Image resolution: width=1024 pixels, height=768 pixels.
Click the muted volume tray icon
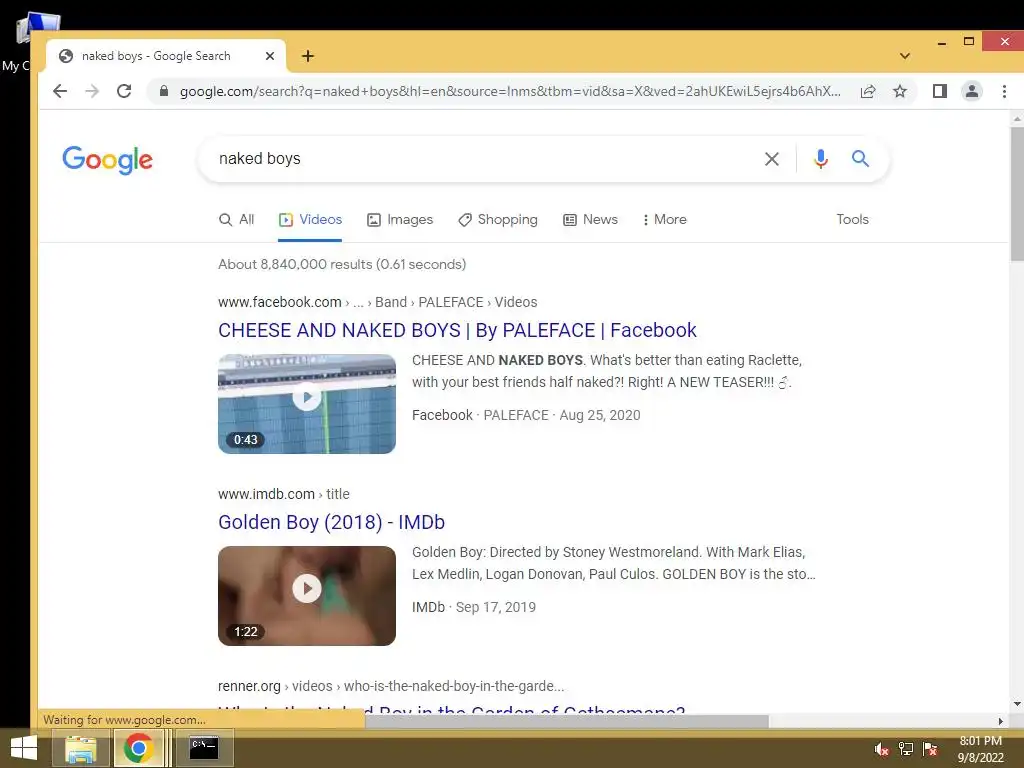[881, 749]
